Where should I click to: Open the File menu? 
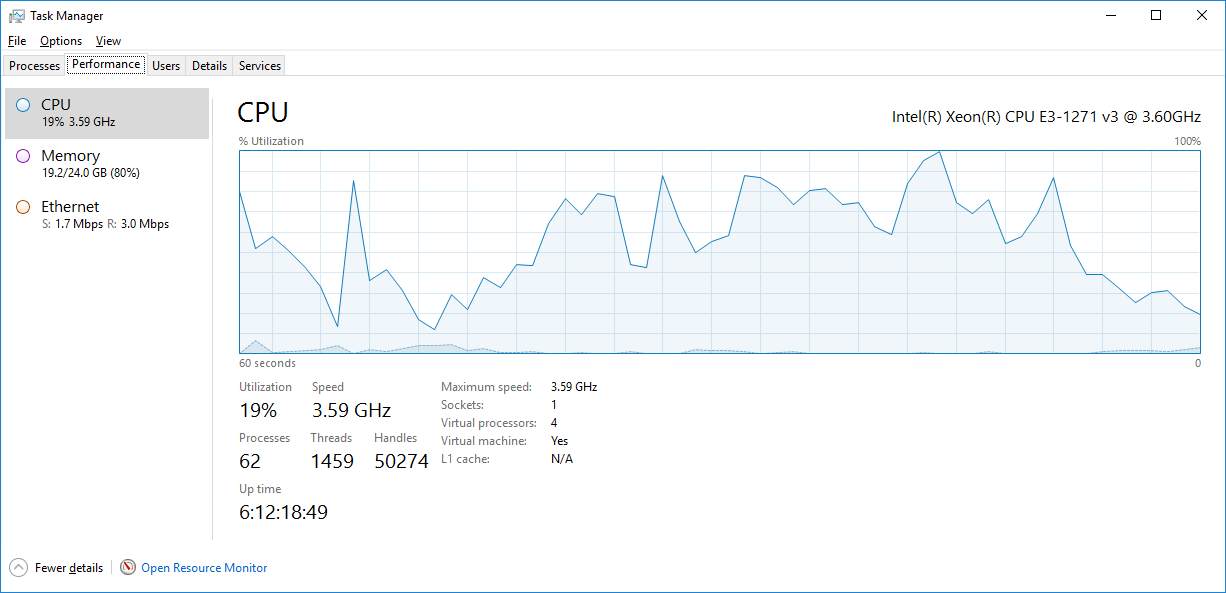[17, 41]
